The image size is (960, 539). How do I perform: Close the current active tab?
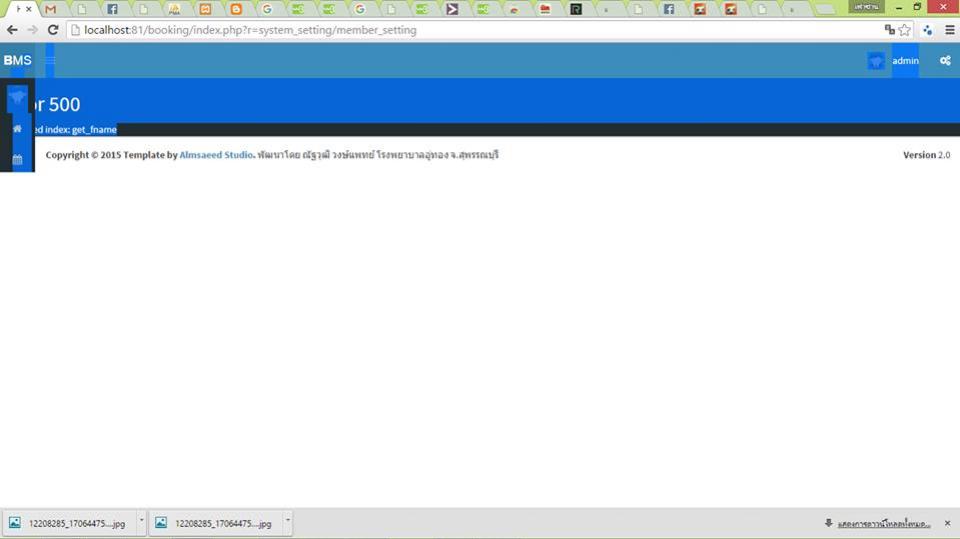tap(29, 9)
